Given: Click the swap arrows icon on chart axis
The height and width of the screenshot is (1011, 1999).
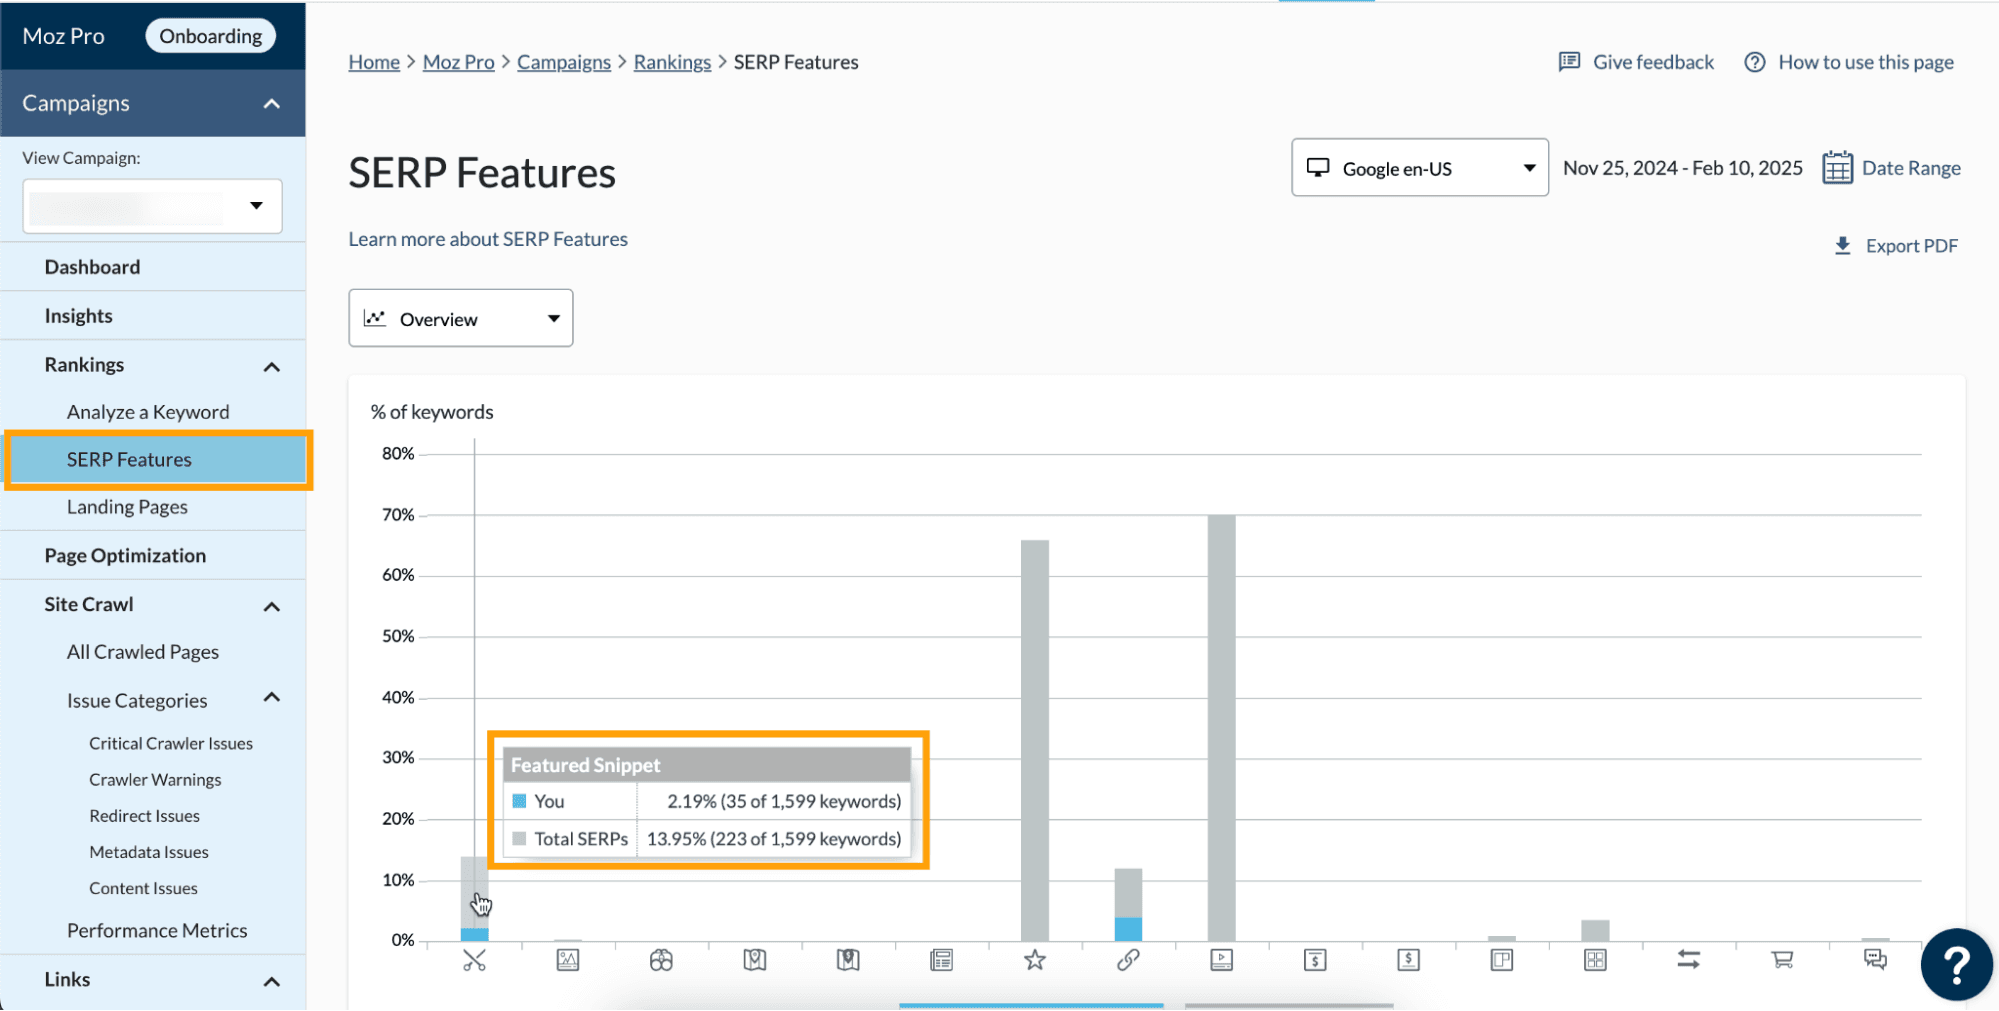Looking at the screenshot, I should 1688,961.
